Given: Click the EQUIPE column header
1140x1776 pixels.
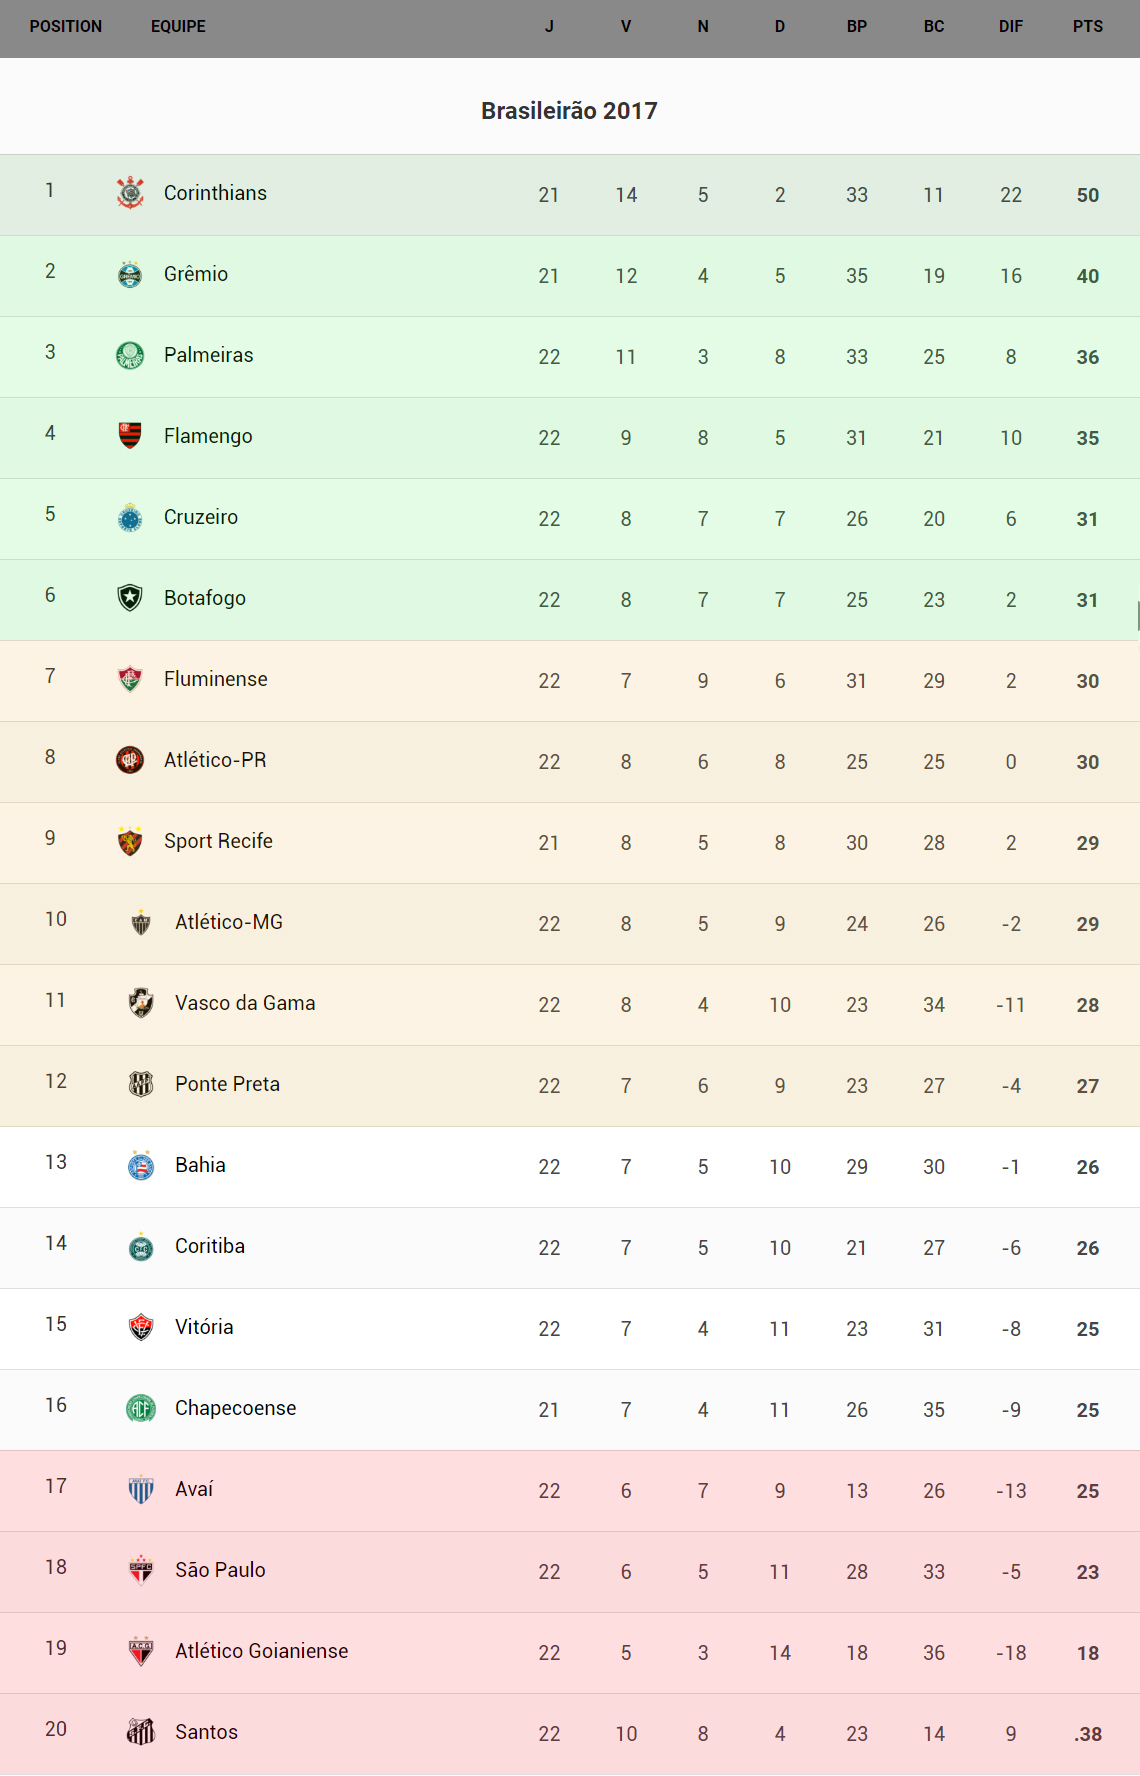Looking at the screenshot, I should click(178, 27).
